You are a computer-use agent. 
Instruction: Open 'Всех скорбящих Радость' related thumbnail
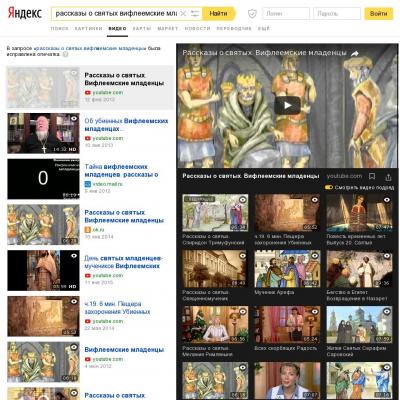click(x=287, y=325)
